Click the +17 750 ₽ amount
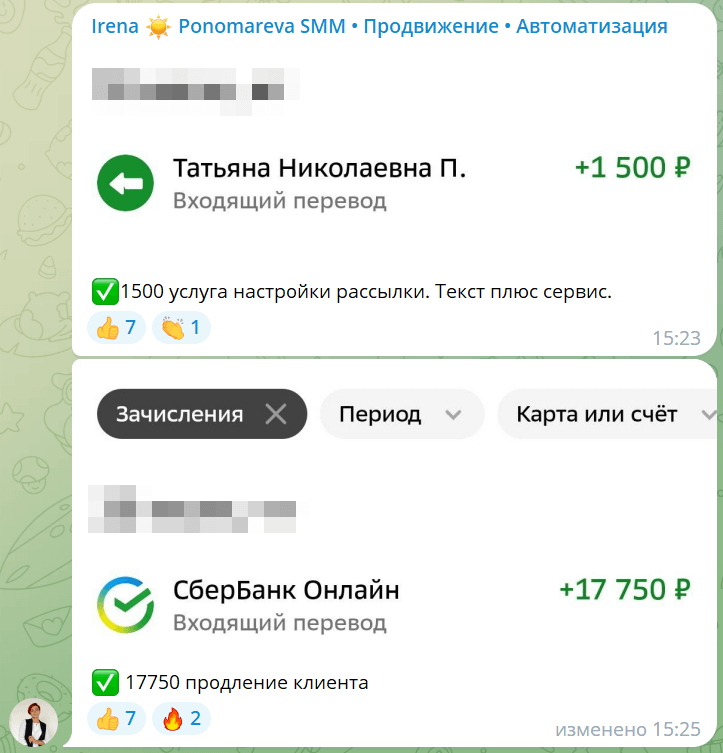This screenshot has height=753, width=723. pyautogui.click(x=625, y=590)
